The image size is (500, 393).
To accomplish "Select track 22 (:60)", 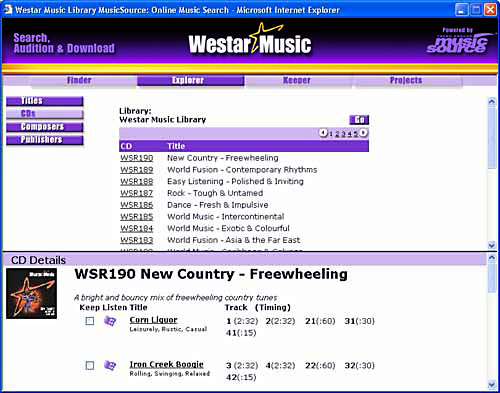I will [x=320, y=366].
